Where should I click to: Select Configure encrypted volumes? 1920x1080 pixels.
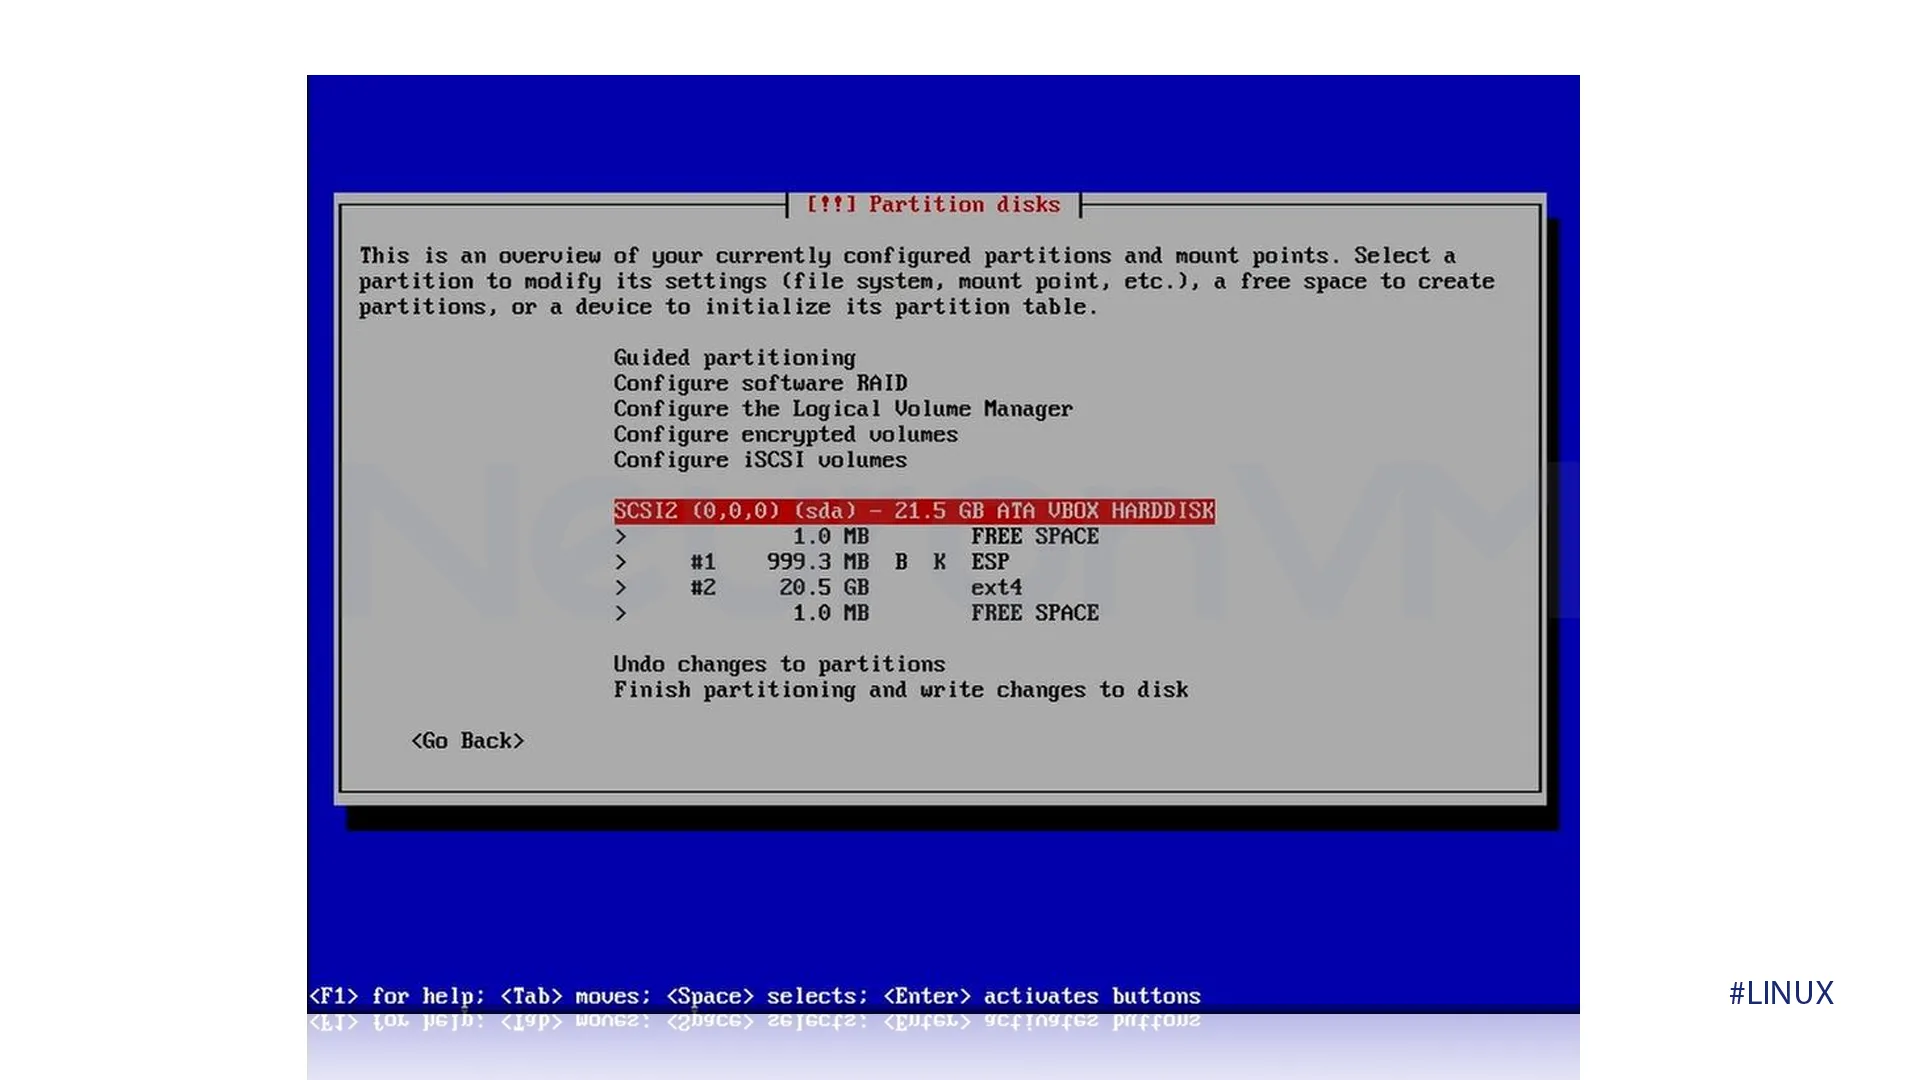785,435
